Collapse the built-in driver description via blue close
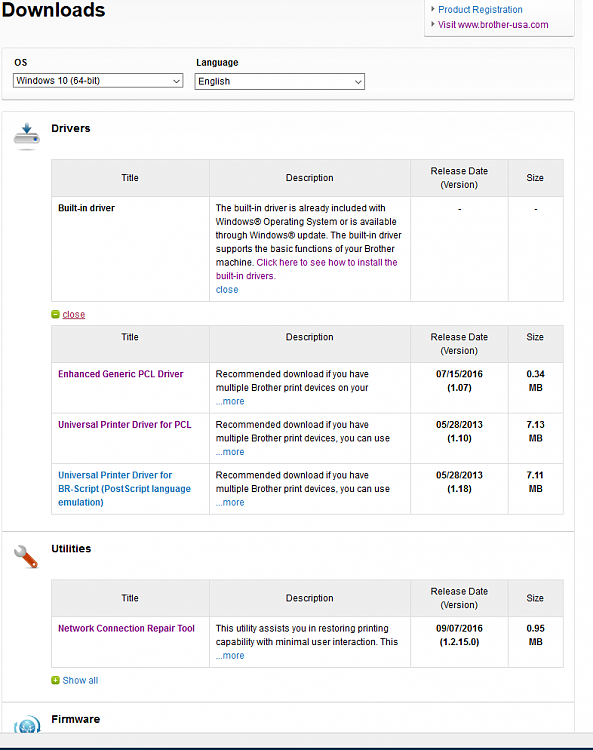Screen dimensions: 593x750 [x=227, y=290]
